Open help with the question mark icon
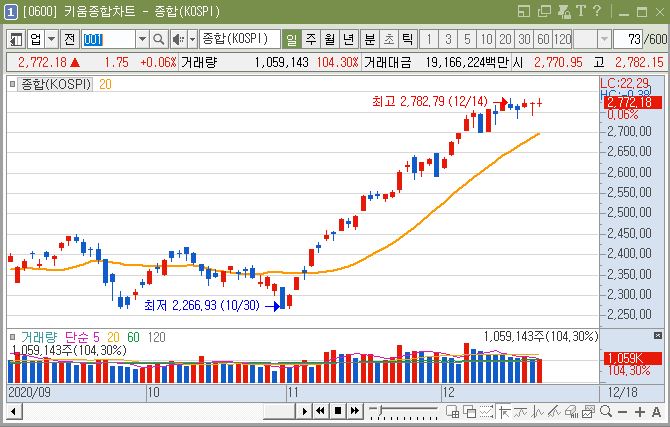This screenshot has height=427, width=670. pos(597,11)
